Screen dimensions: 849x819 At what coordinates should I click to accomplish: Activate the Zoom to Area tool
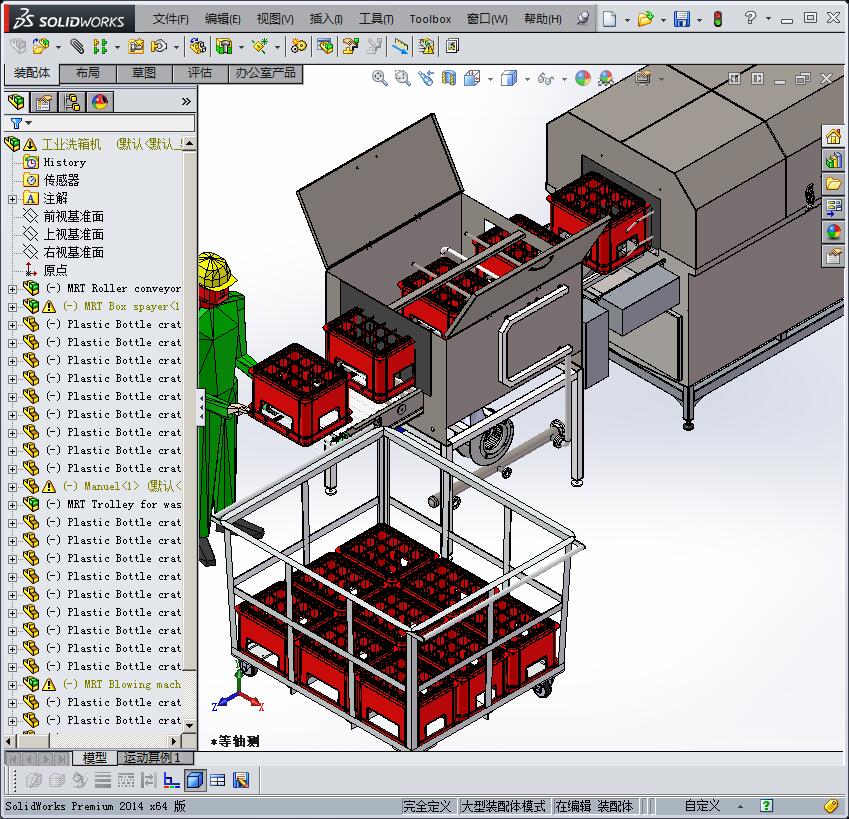point(401,77)
